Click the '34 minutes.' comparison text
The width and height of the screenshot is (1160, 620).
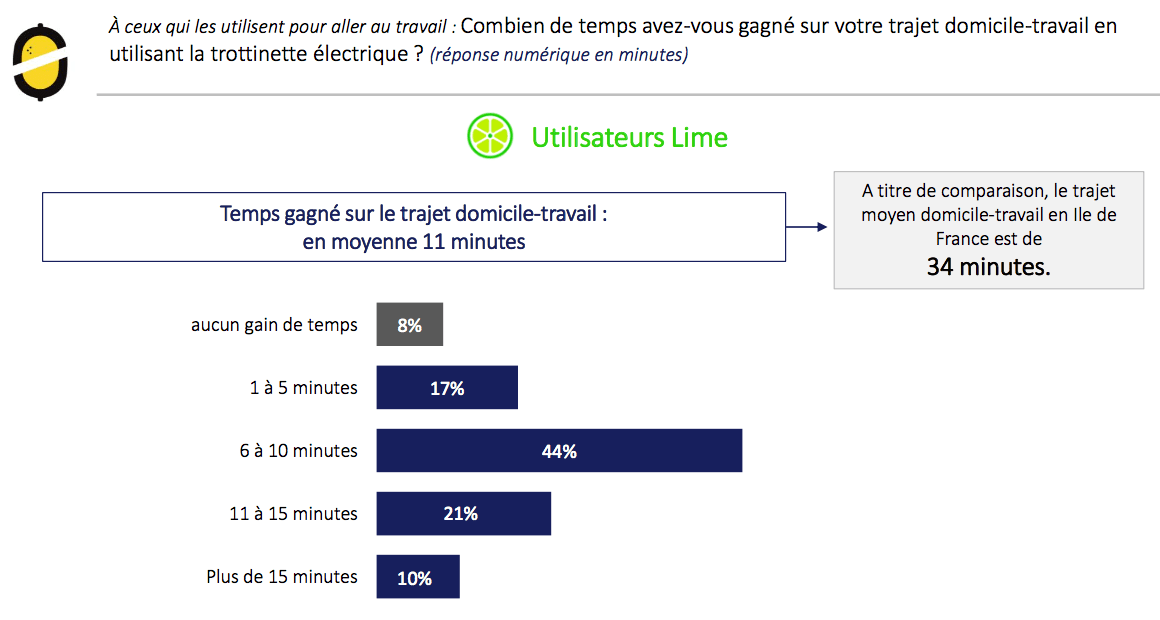pos(988,266)
